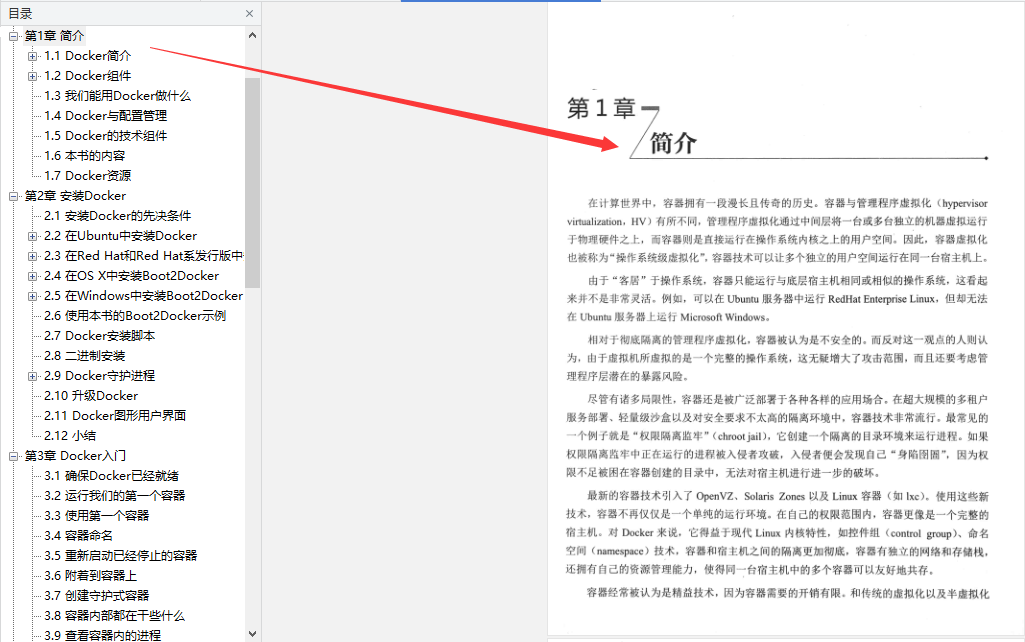Open bookmark 3.6 附着到容器上
This screenshot has height=642, width=1025.
point(90,576)
